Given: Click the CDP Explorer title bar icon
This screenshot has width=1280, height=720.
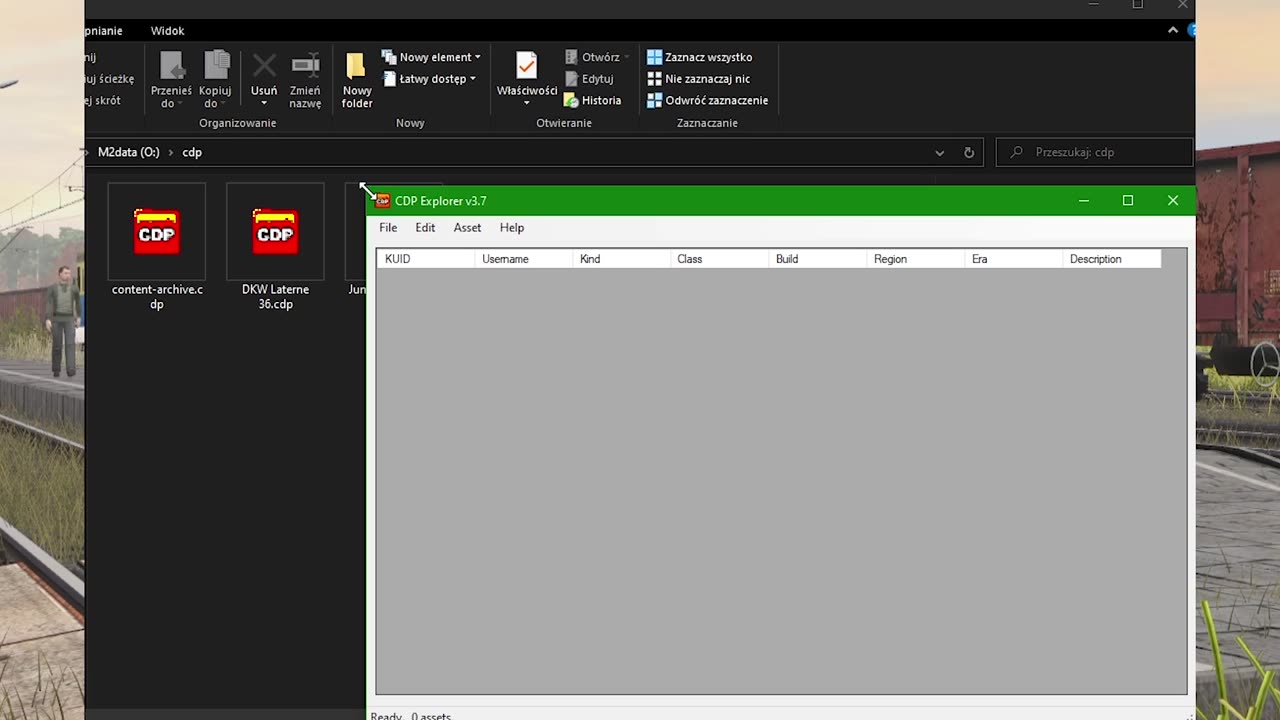Looking at the screenshot, I should pos(383,201).
